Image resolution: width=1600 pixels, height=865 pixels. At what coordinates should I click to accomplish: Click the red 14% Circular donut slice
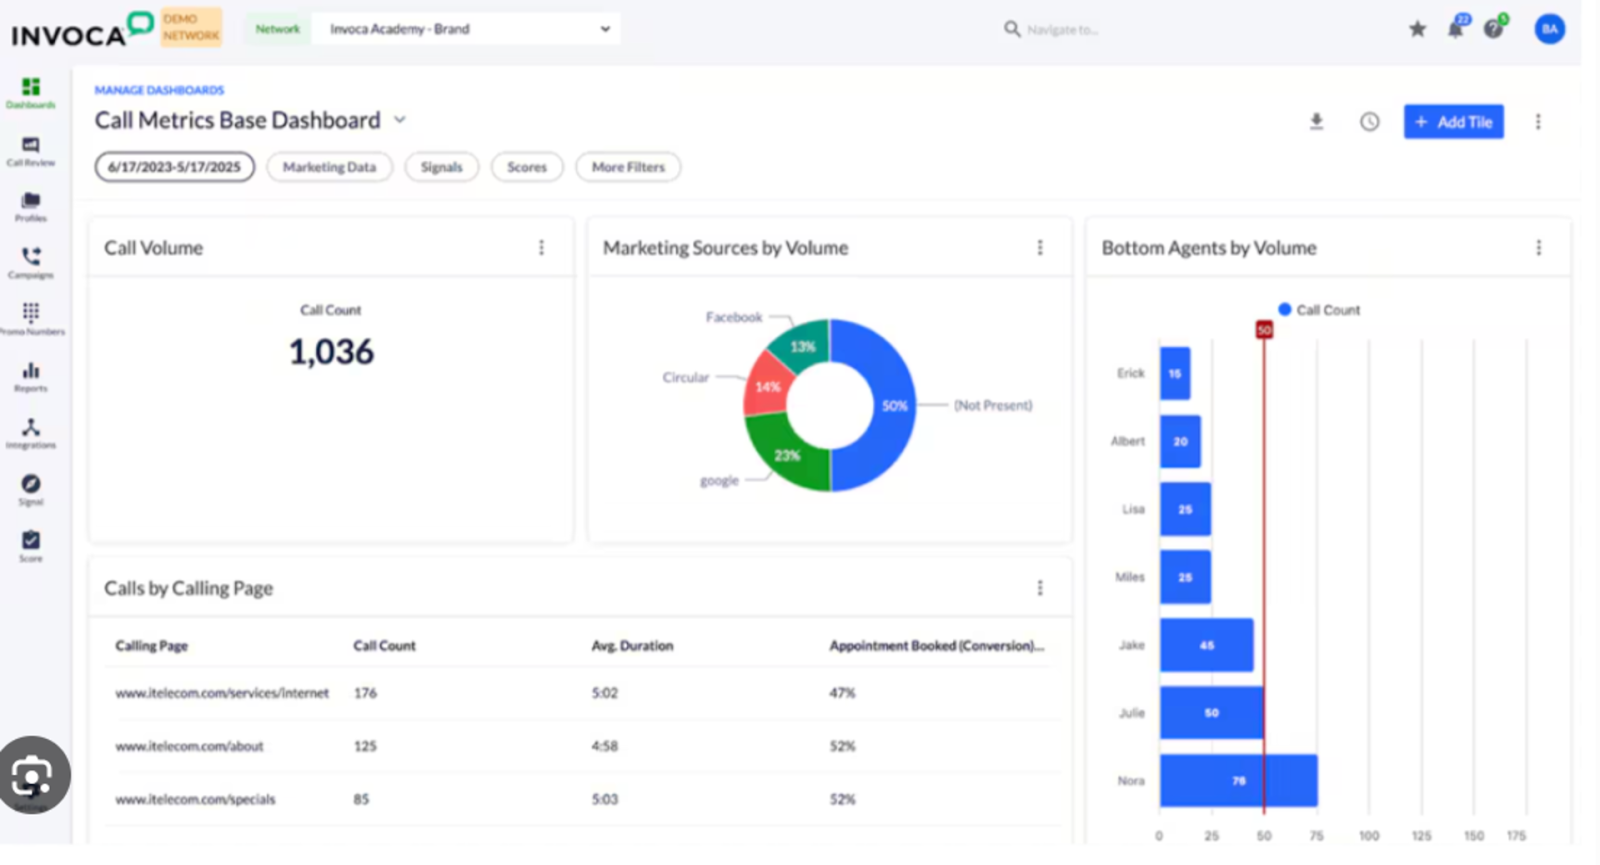click(766, 385)
